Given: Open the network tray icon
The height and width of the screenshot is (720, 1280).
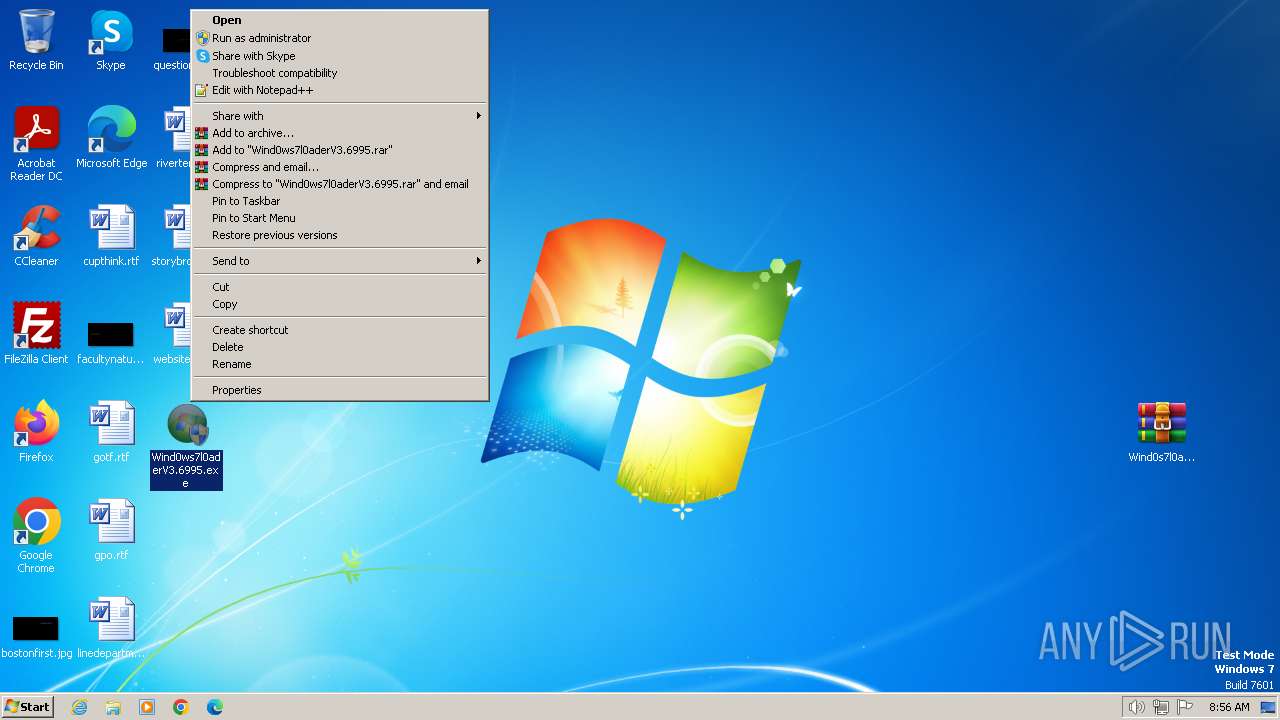Looking at the screenshot, I should 1161,707.
